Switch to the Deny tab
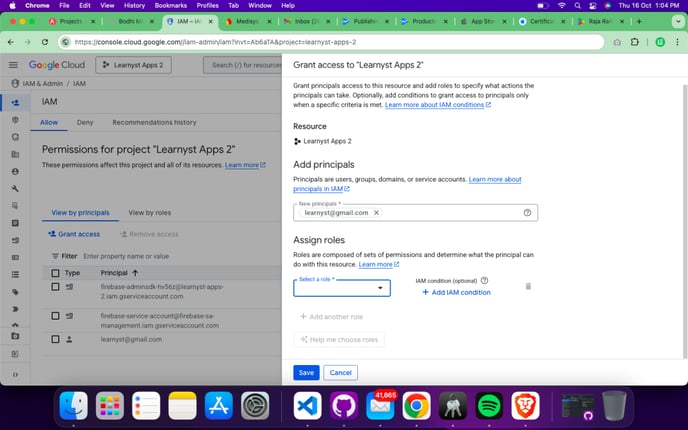 85,122
